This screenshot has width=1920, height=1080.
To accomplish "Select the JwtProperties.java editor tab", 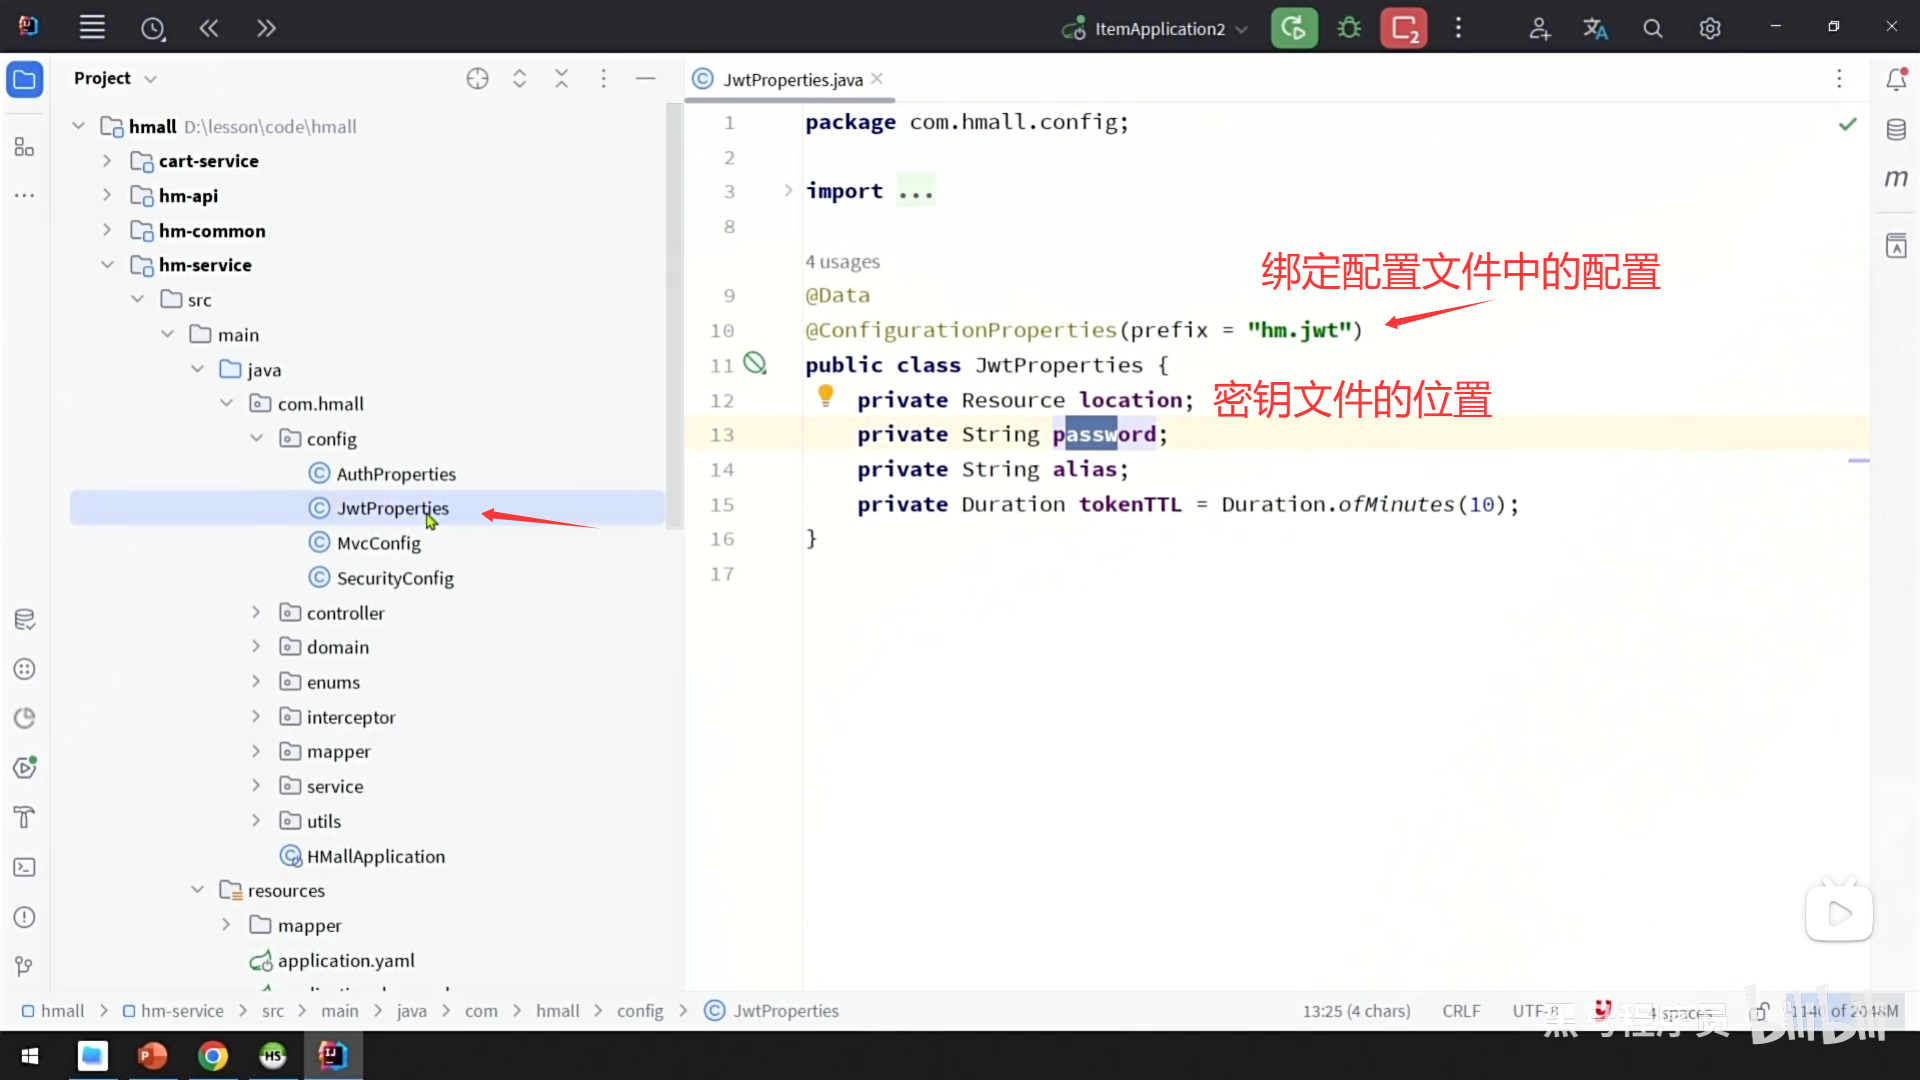I will click(x=791, y=79).
